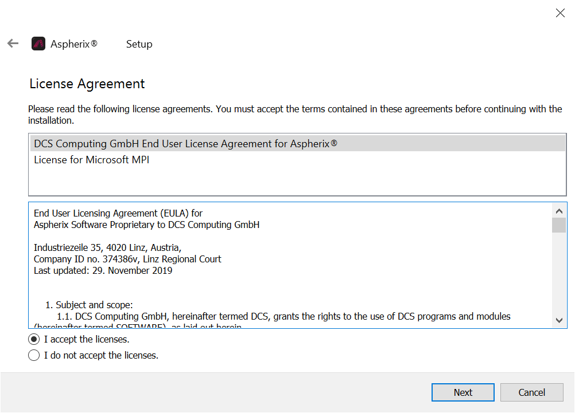Viewport: 575px width, 413px height.
Task: Choose the 'I accept the licenses' radio button
Action: pos(34,339)
